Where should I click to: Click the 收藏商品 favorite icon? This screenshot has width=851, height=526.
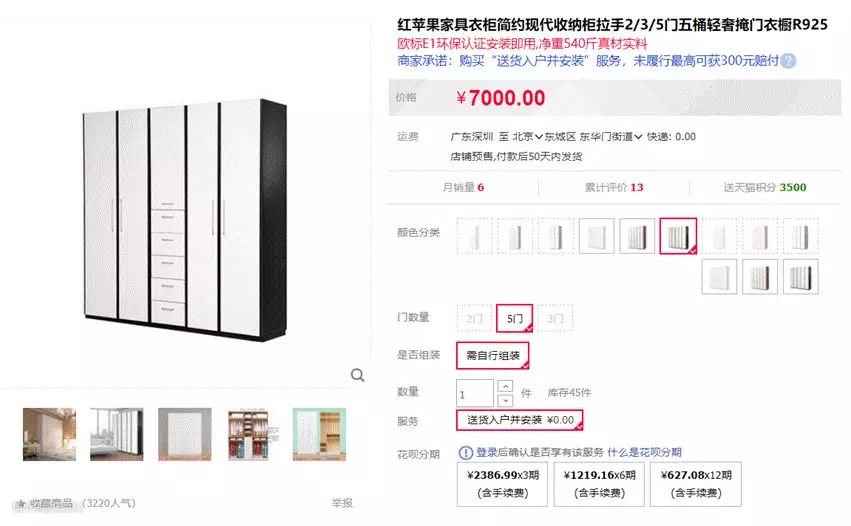[x=21, y=504]
